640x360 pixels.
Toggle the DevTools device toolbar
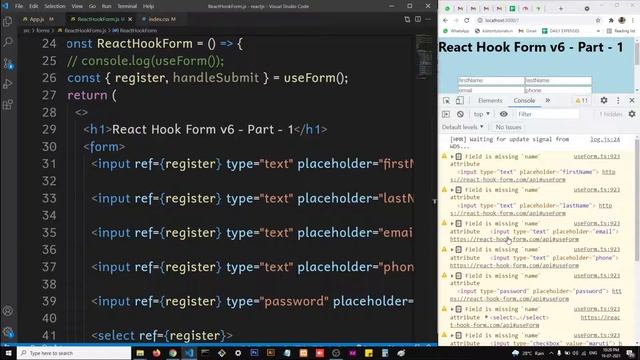click(x=460, y=100)
